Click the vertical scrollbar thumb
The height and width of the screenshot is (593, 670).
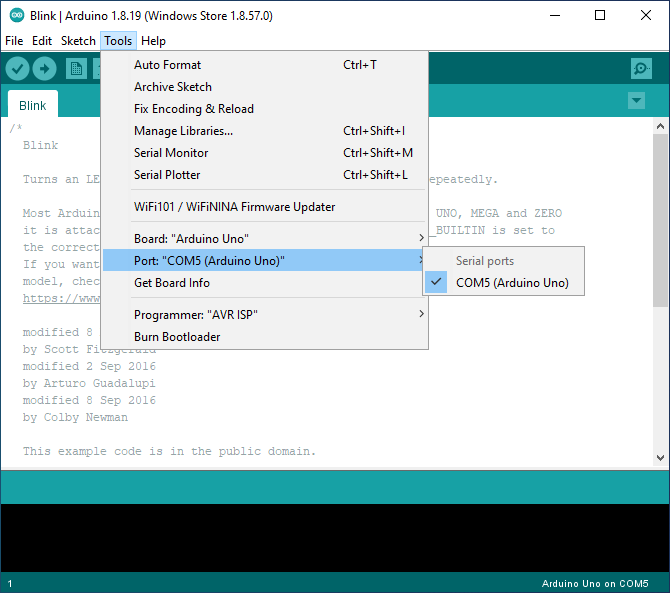tap(660, 220)
